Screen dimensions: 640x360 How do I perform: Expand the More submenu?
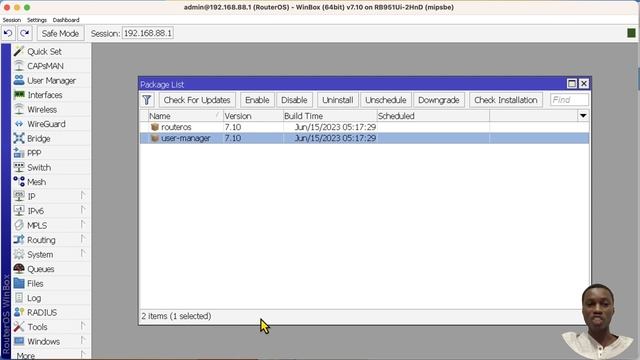[x=83, y=355]
